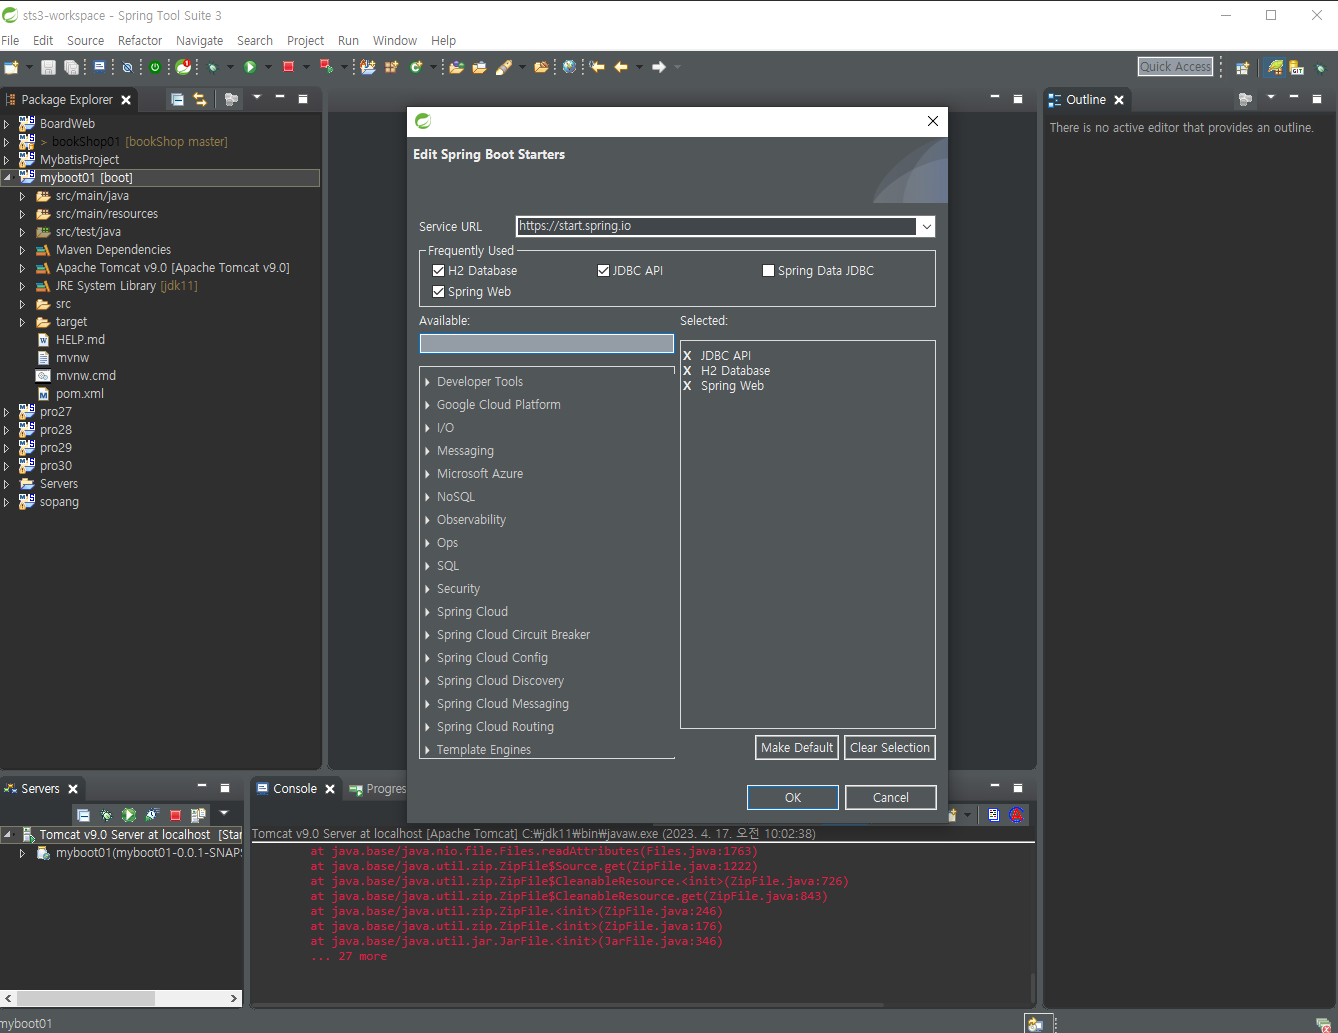Click the Forward navigation arrow
Viewport: 1338px width, 1033px height.
click(x=659, y=67)
